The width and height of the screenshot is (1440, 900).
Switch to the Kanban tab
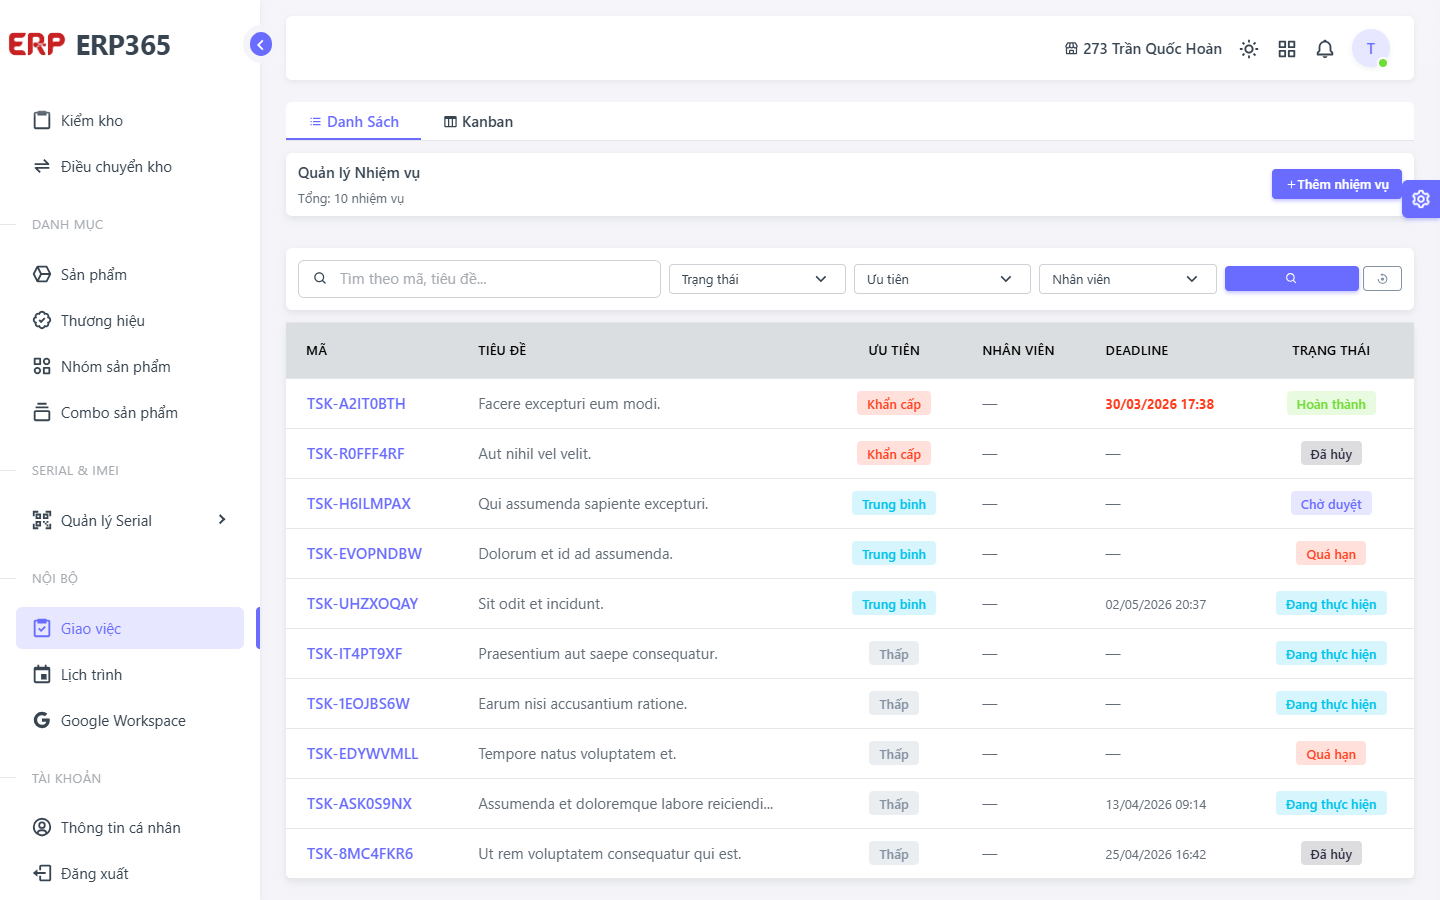(x=478, y=121)
